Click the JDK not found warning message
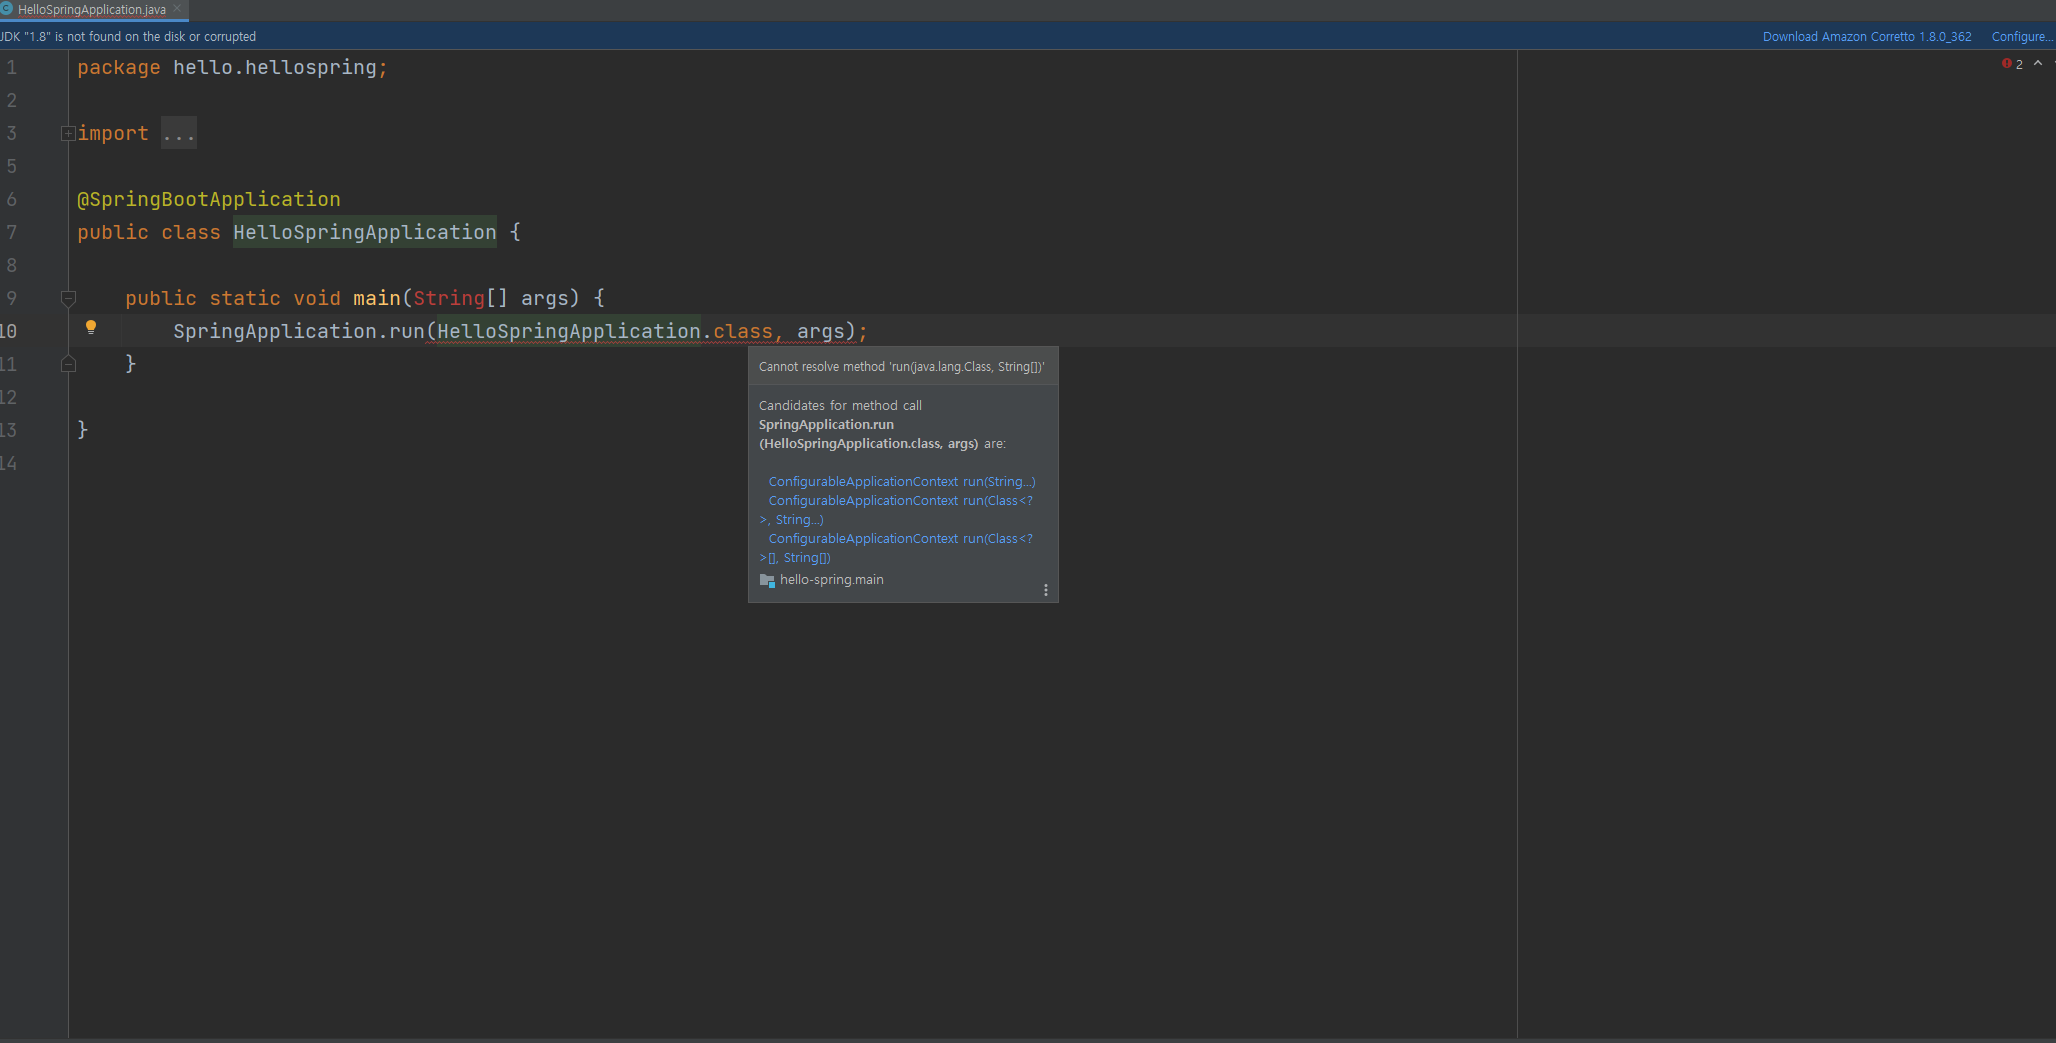 coord(128,37)
